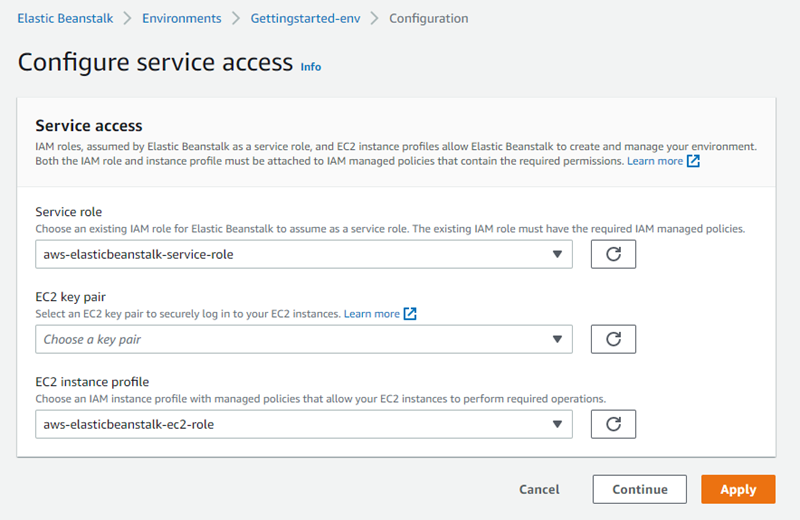Click external link icon in Service access description
The height and width of the screenshot is (520, 800).
click(x=694, y=161)
